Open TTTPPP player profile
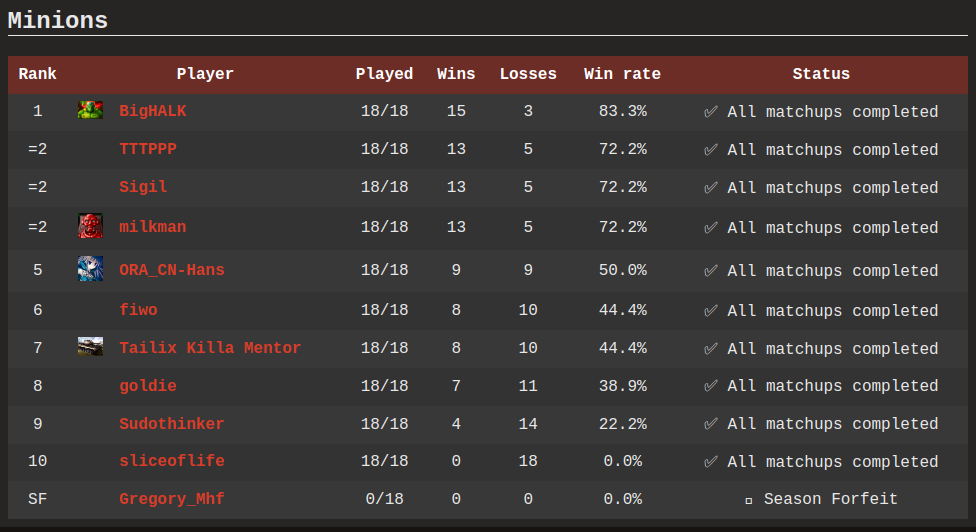The width and height of the screenshot is (976, 532). [147, 150]
